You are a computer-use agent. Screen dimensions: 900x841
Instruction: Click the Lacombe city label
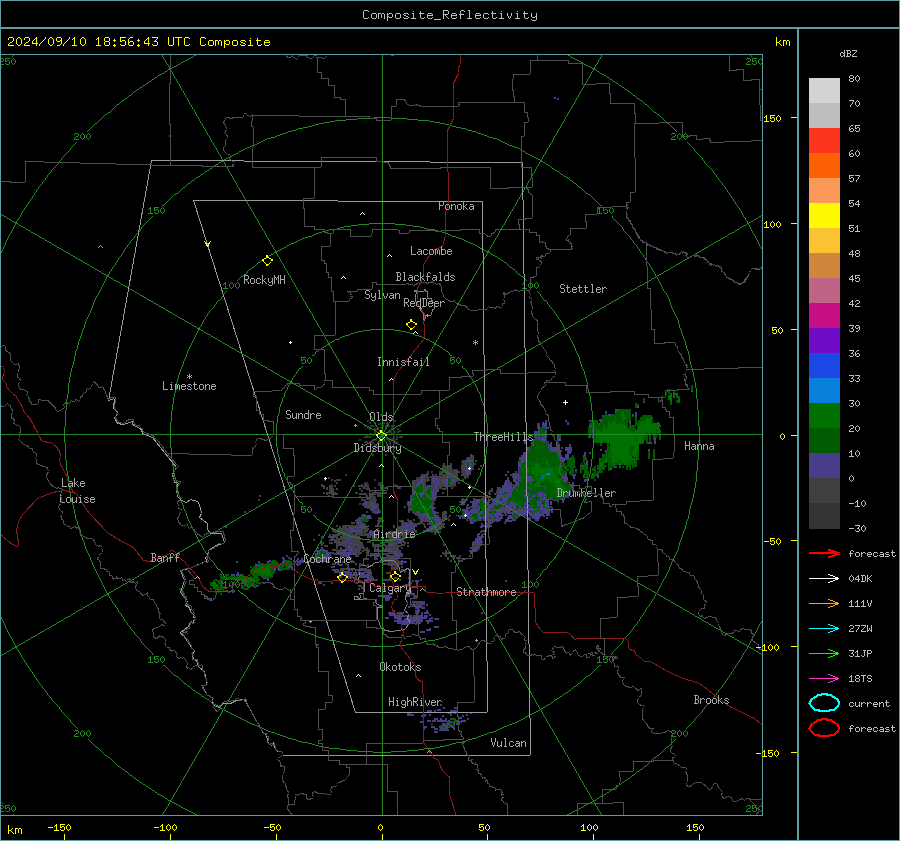(x=431, y=251)
